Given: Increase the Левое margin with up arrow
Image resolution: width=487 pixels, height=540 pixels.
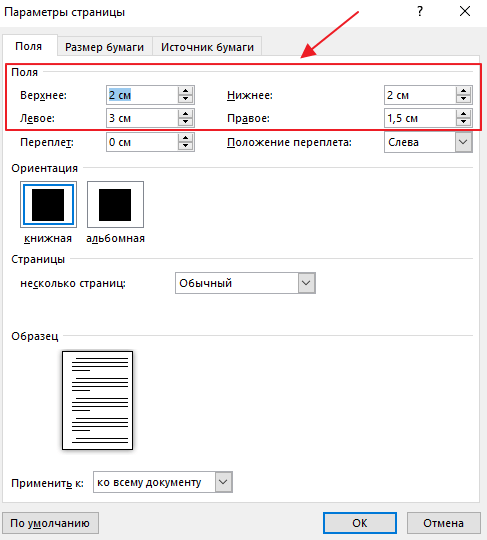Looking at the screenshot, I should coord(185,114).
